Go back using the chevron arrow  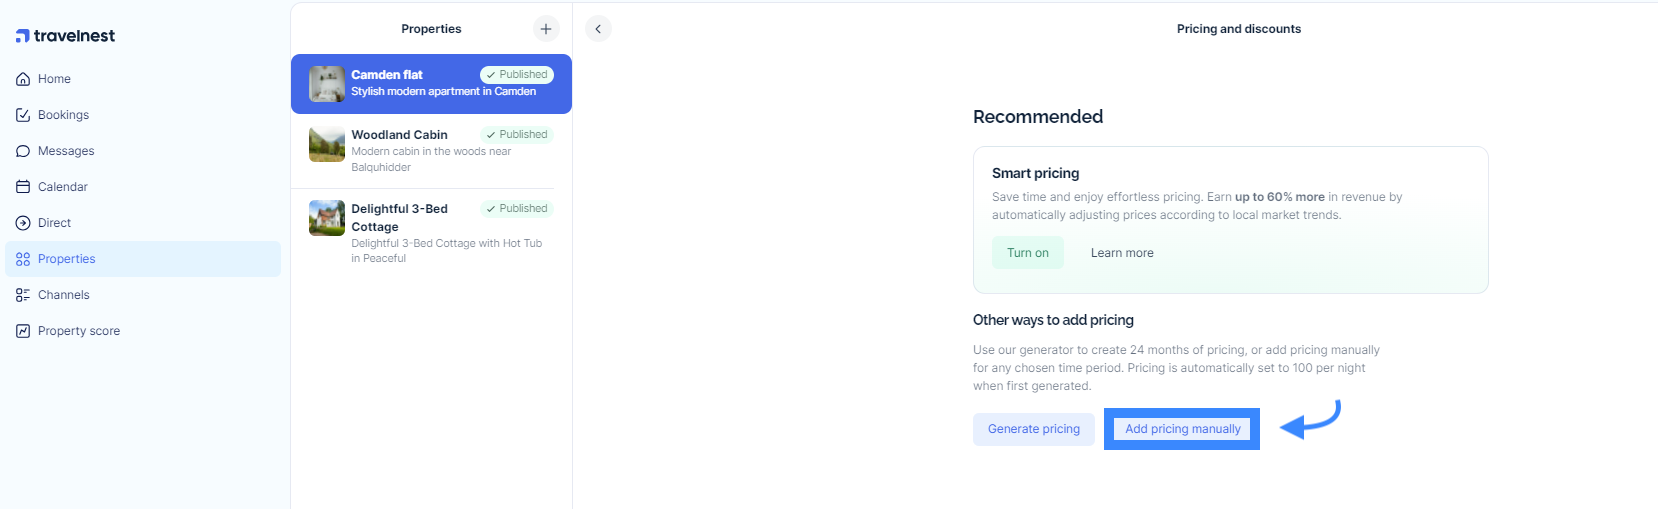click(x=598, y=29)
